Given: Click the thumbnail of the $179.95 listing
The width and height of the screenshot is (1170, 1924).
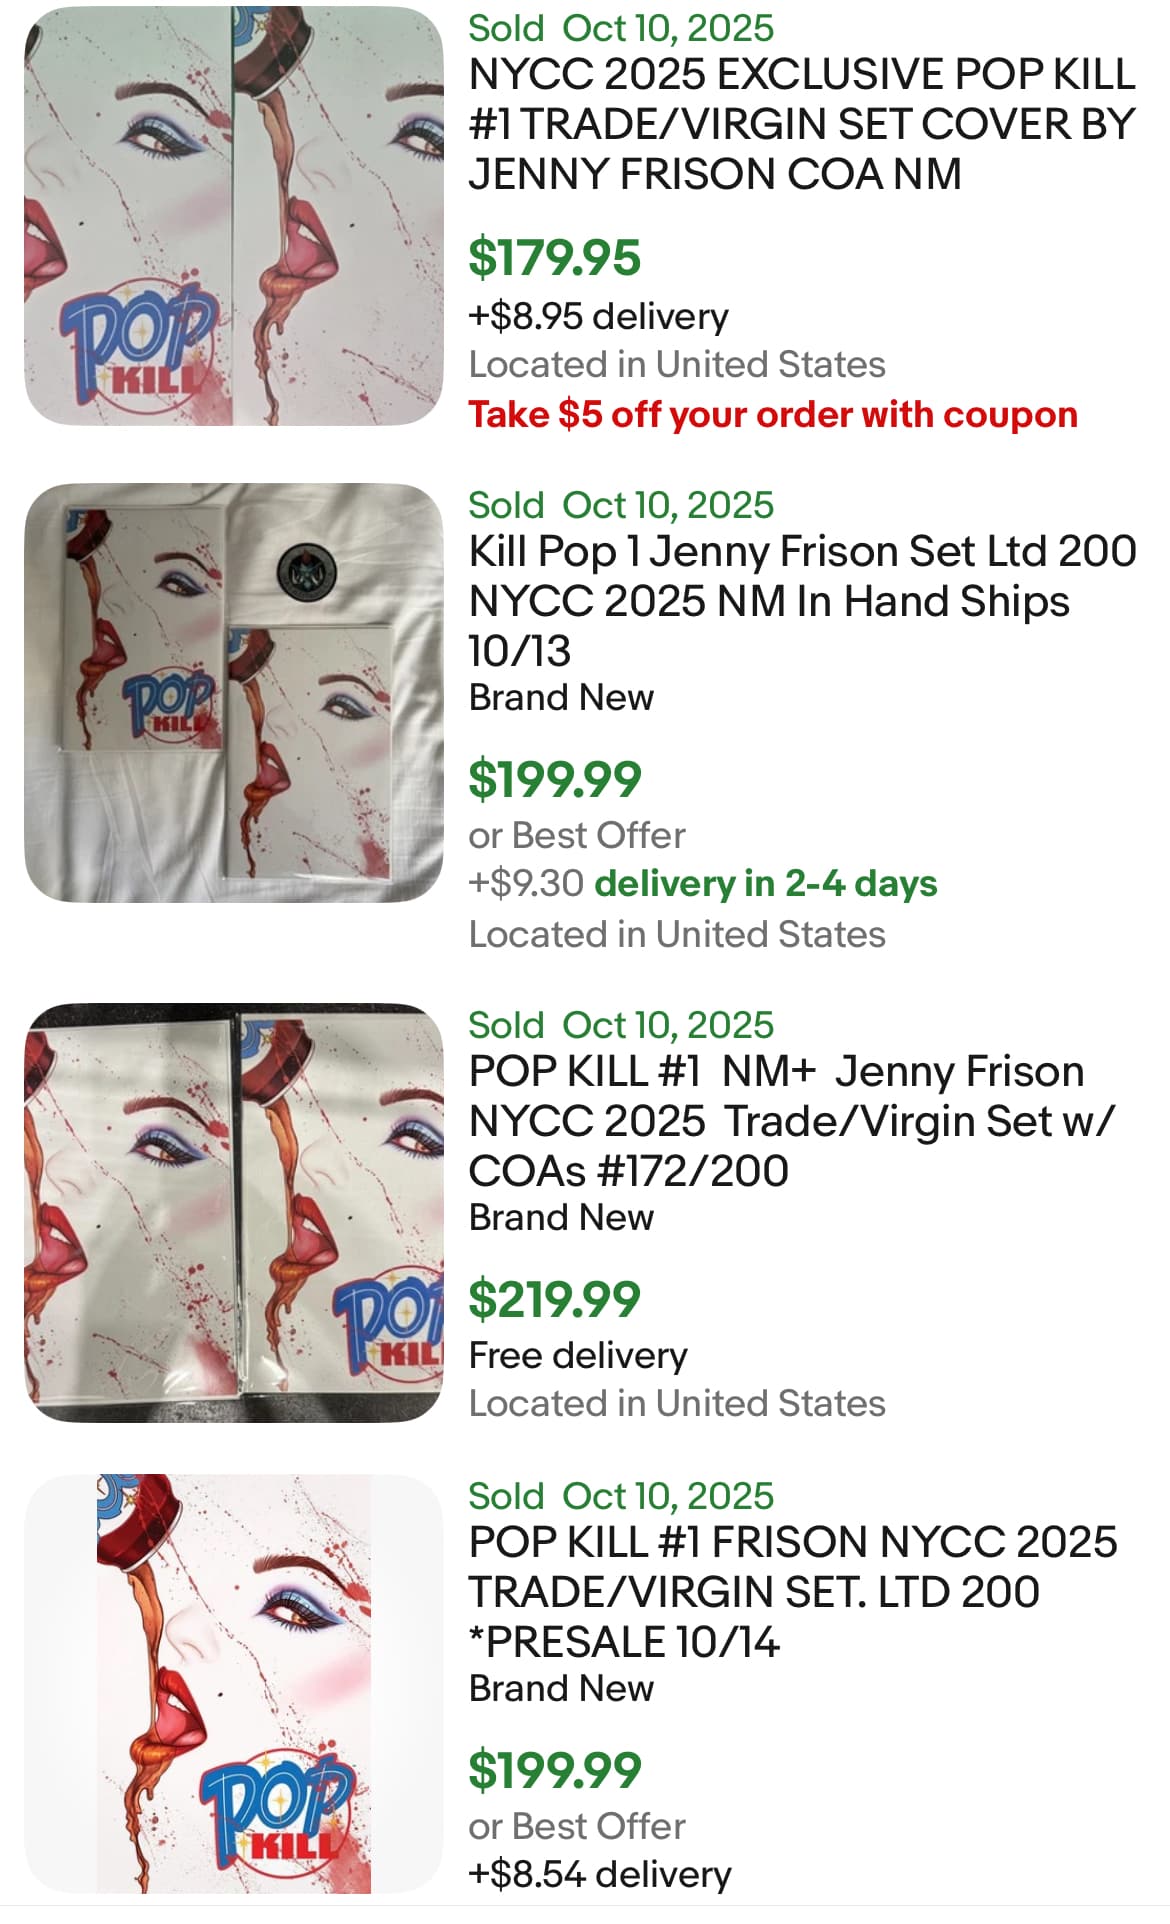Looking at the screenshot, I should coord(234,216).
